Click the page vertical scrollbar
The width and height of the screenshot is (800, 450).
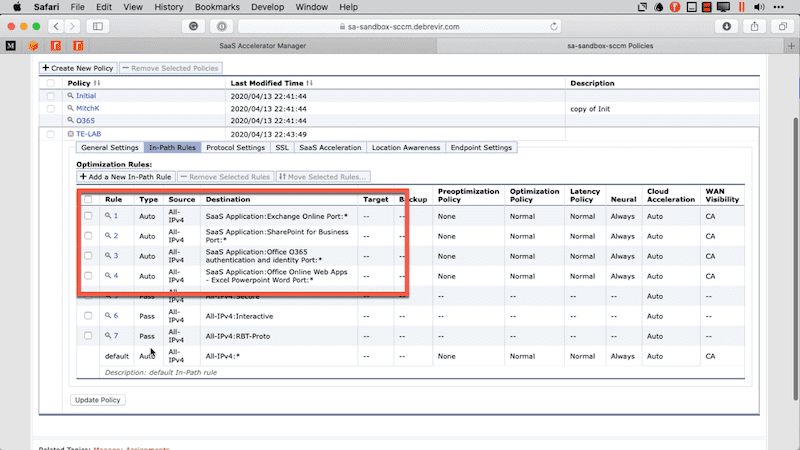795,259
